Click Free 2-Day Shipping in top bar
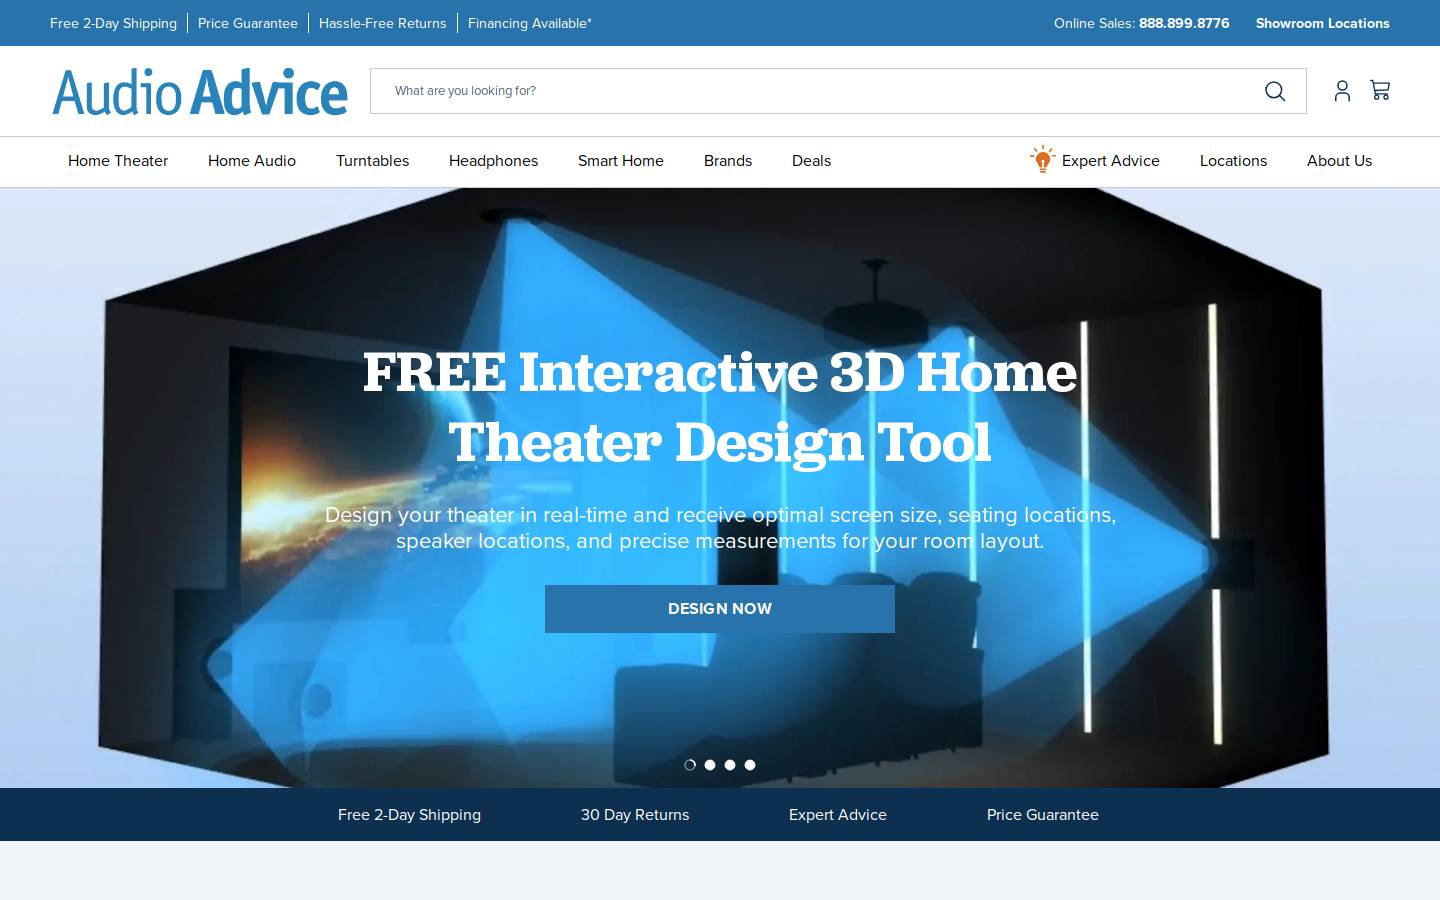This screenshot has height=900, width=1440. click(x=113, y=23)
